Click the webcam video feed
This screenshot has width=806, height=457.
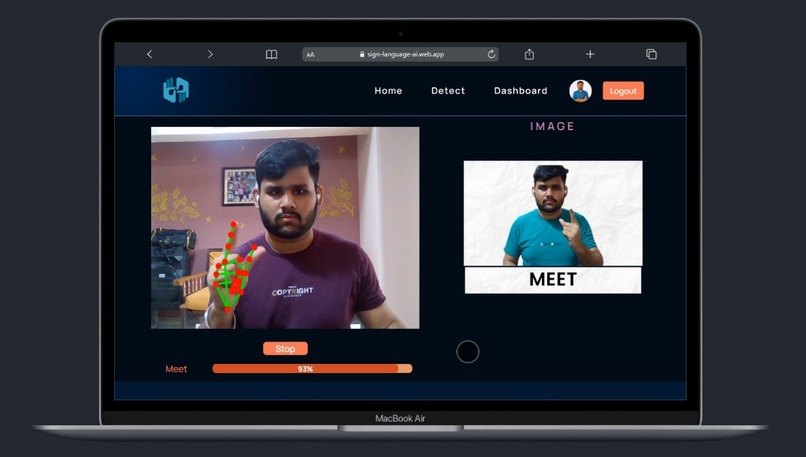tap(285, 228)
